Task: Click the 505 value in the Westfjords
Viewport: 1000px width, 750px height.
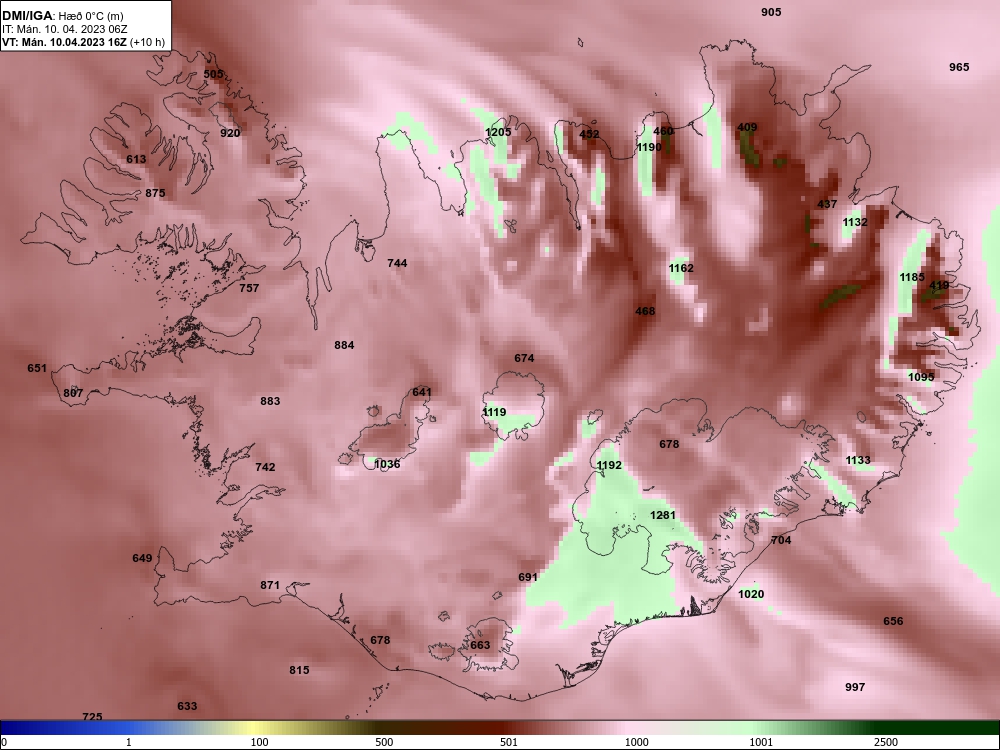Action: [214, 74]
